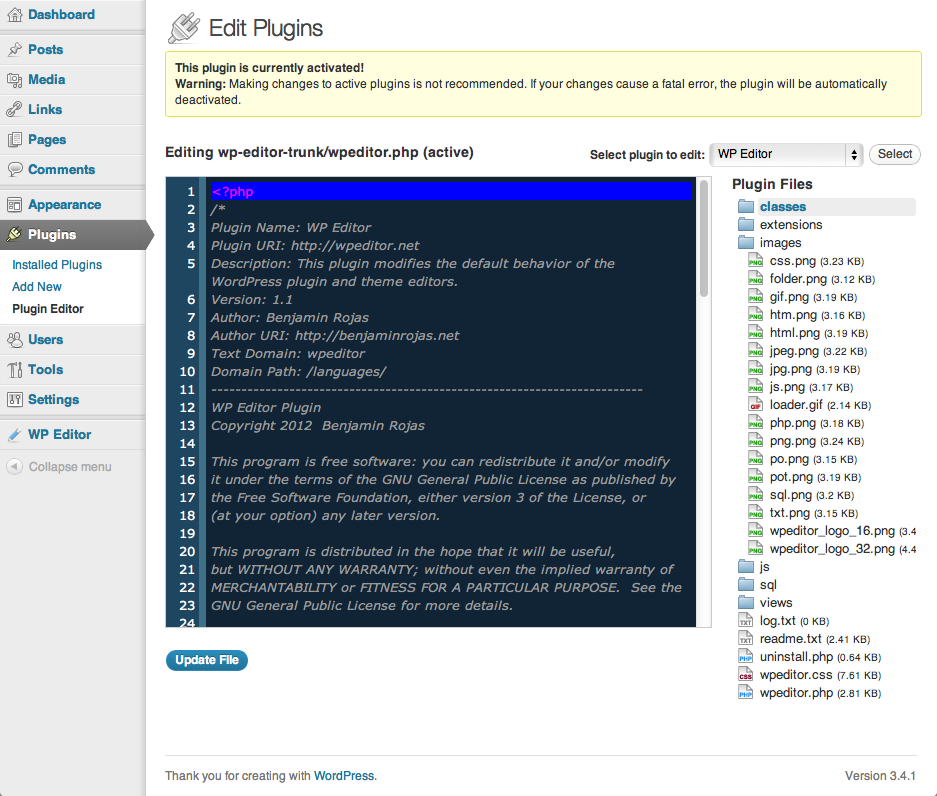Select Add New under Plugins

point(36,286)
